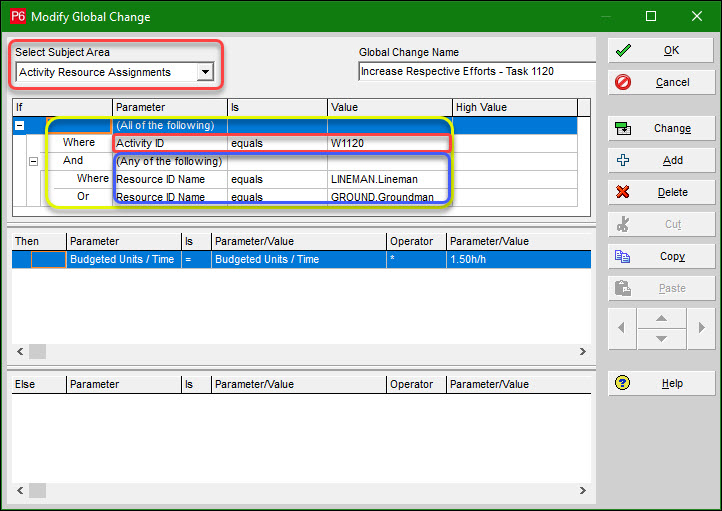Click the Global Change Name text field
This screenshot has height=511, width=722.
[476, 72]
